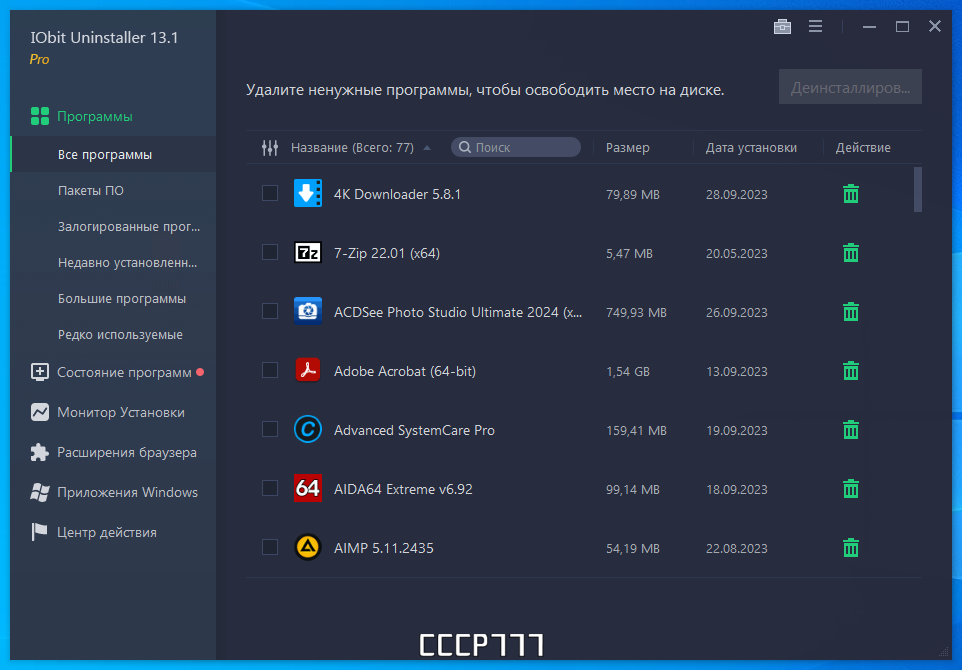Check the 7-Zip 22.01 checkbox
The height and width of the screenshot is (670, 962).
pos(270,252)
